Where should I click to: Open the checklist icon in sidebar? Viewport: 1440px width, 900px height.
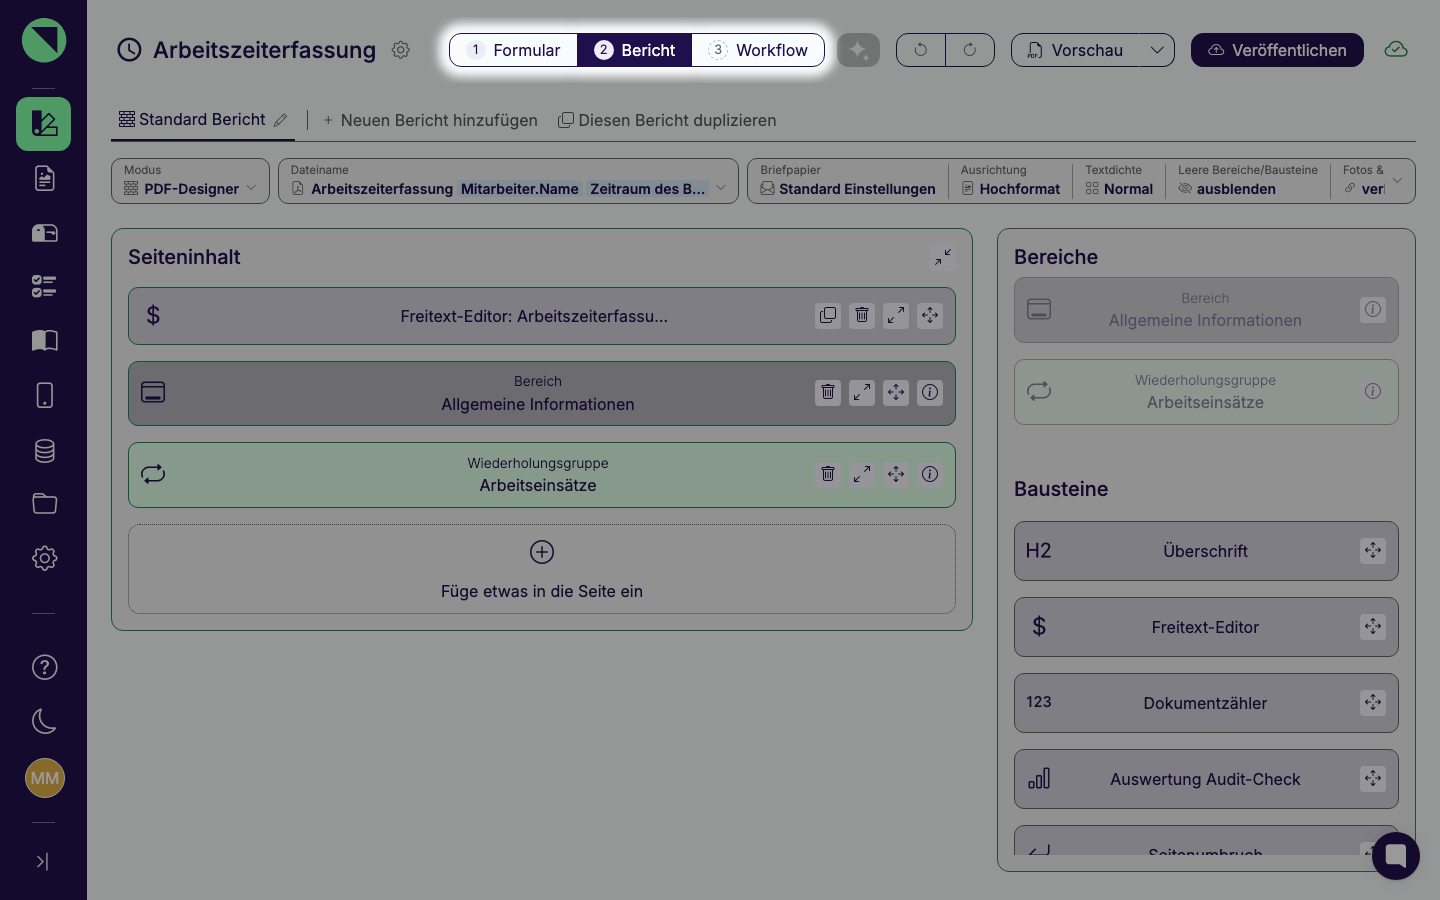click(x=44, y=287)
